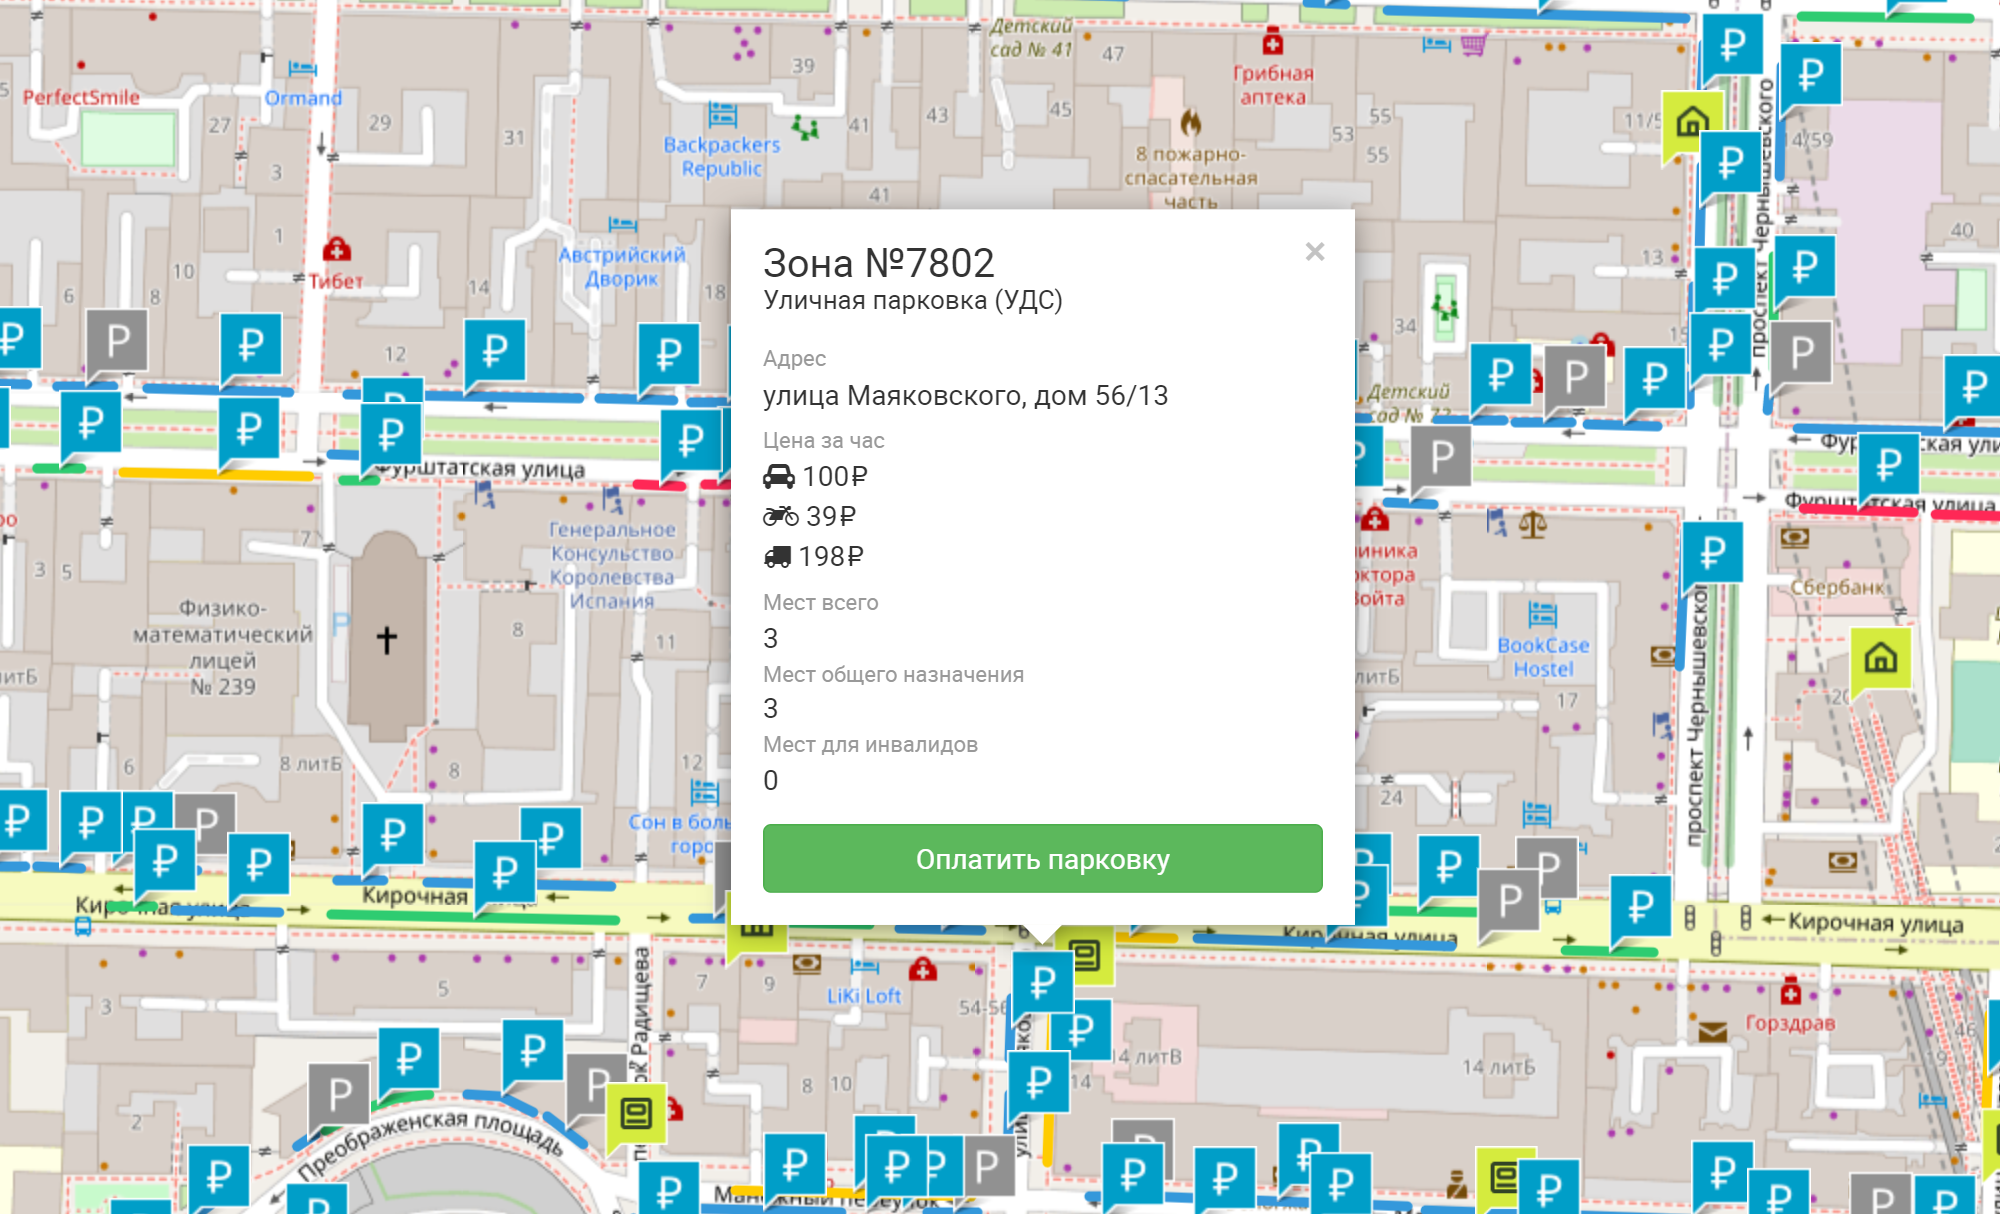
Task: Click the car icon beside 100₽
Action: coord(779,476)
